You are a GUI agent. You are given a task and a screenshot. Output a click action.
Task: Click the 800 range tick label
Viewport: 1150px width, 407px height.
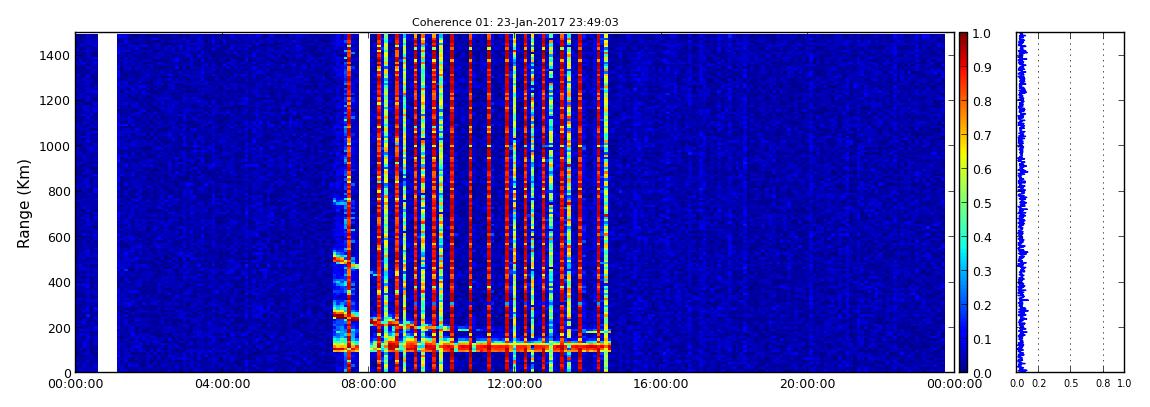[58, 192]
